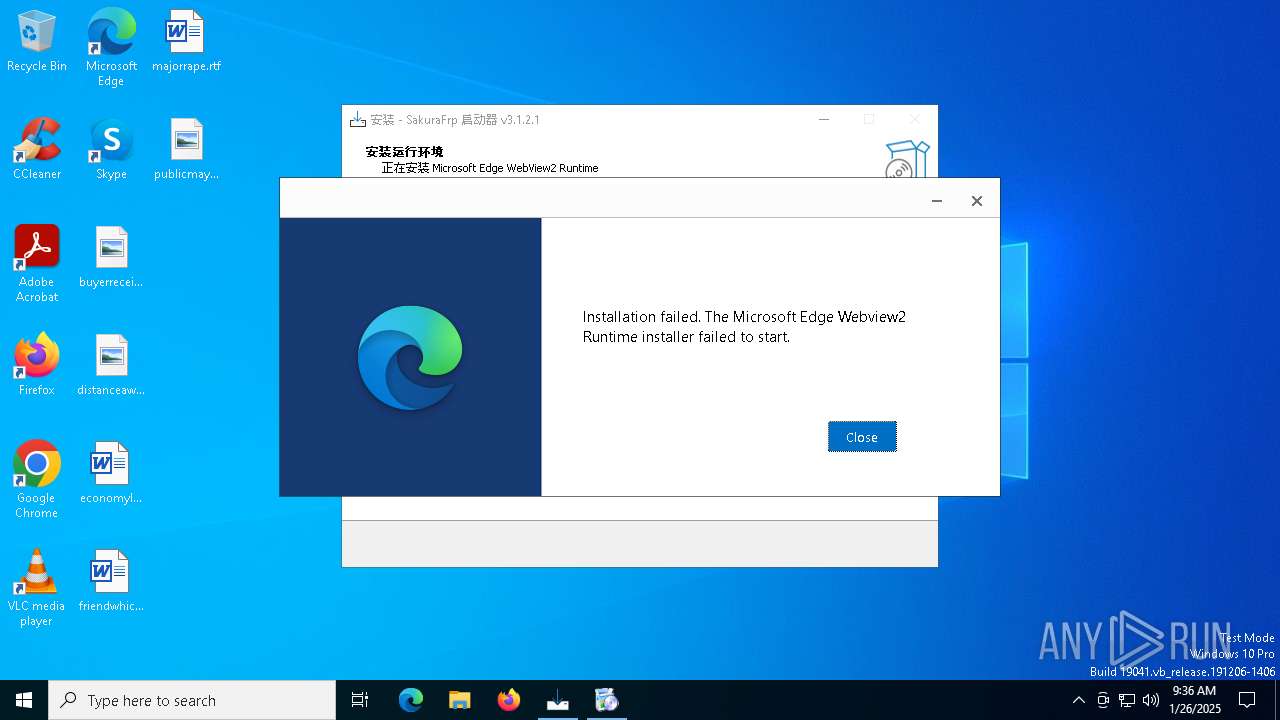Select the economyl Word document on the desktop
The height and width of the screenshot is (720, 1280).
tap(111, 474)
